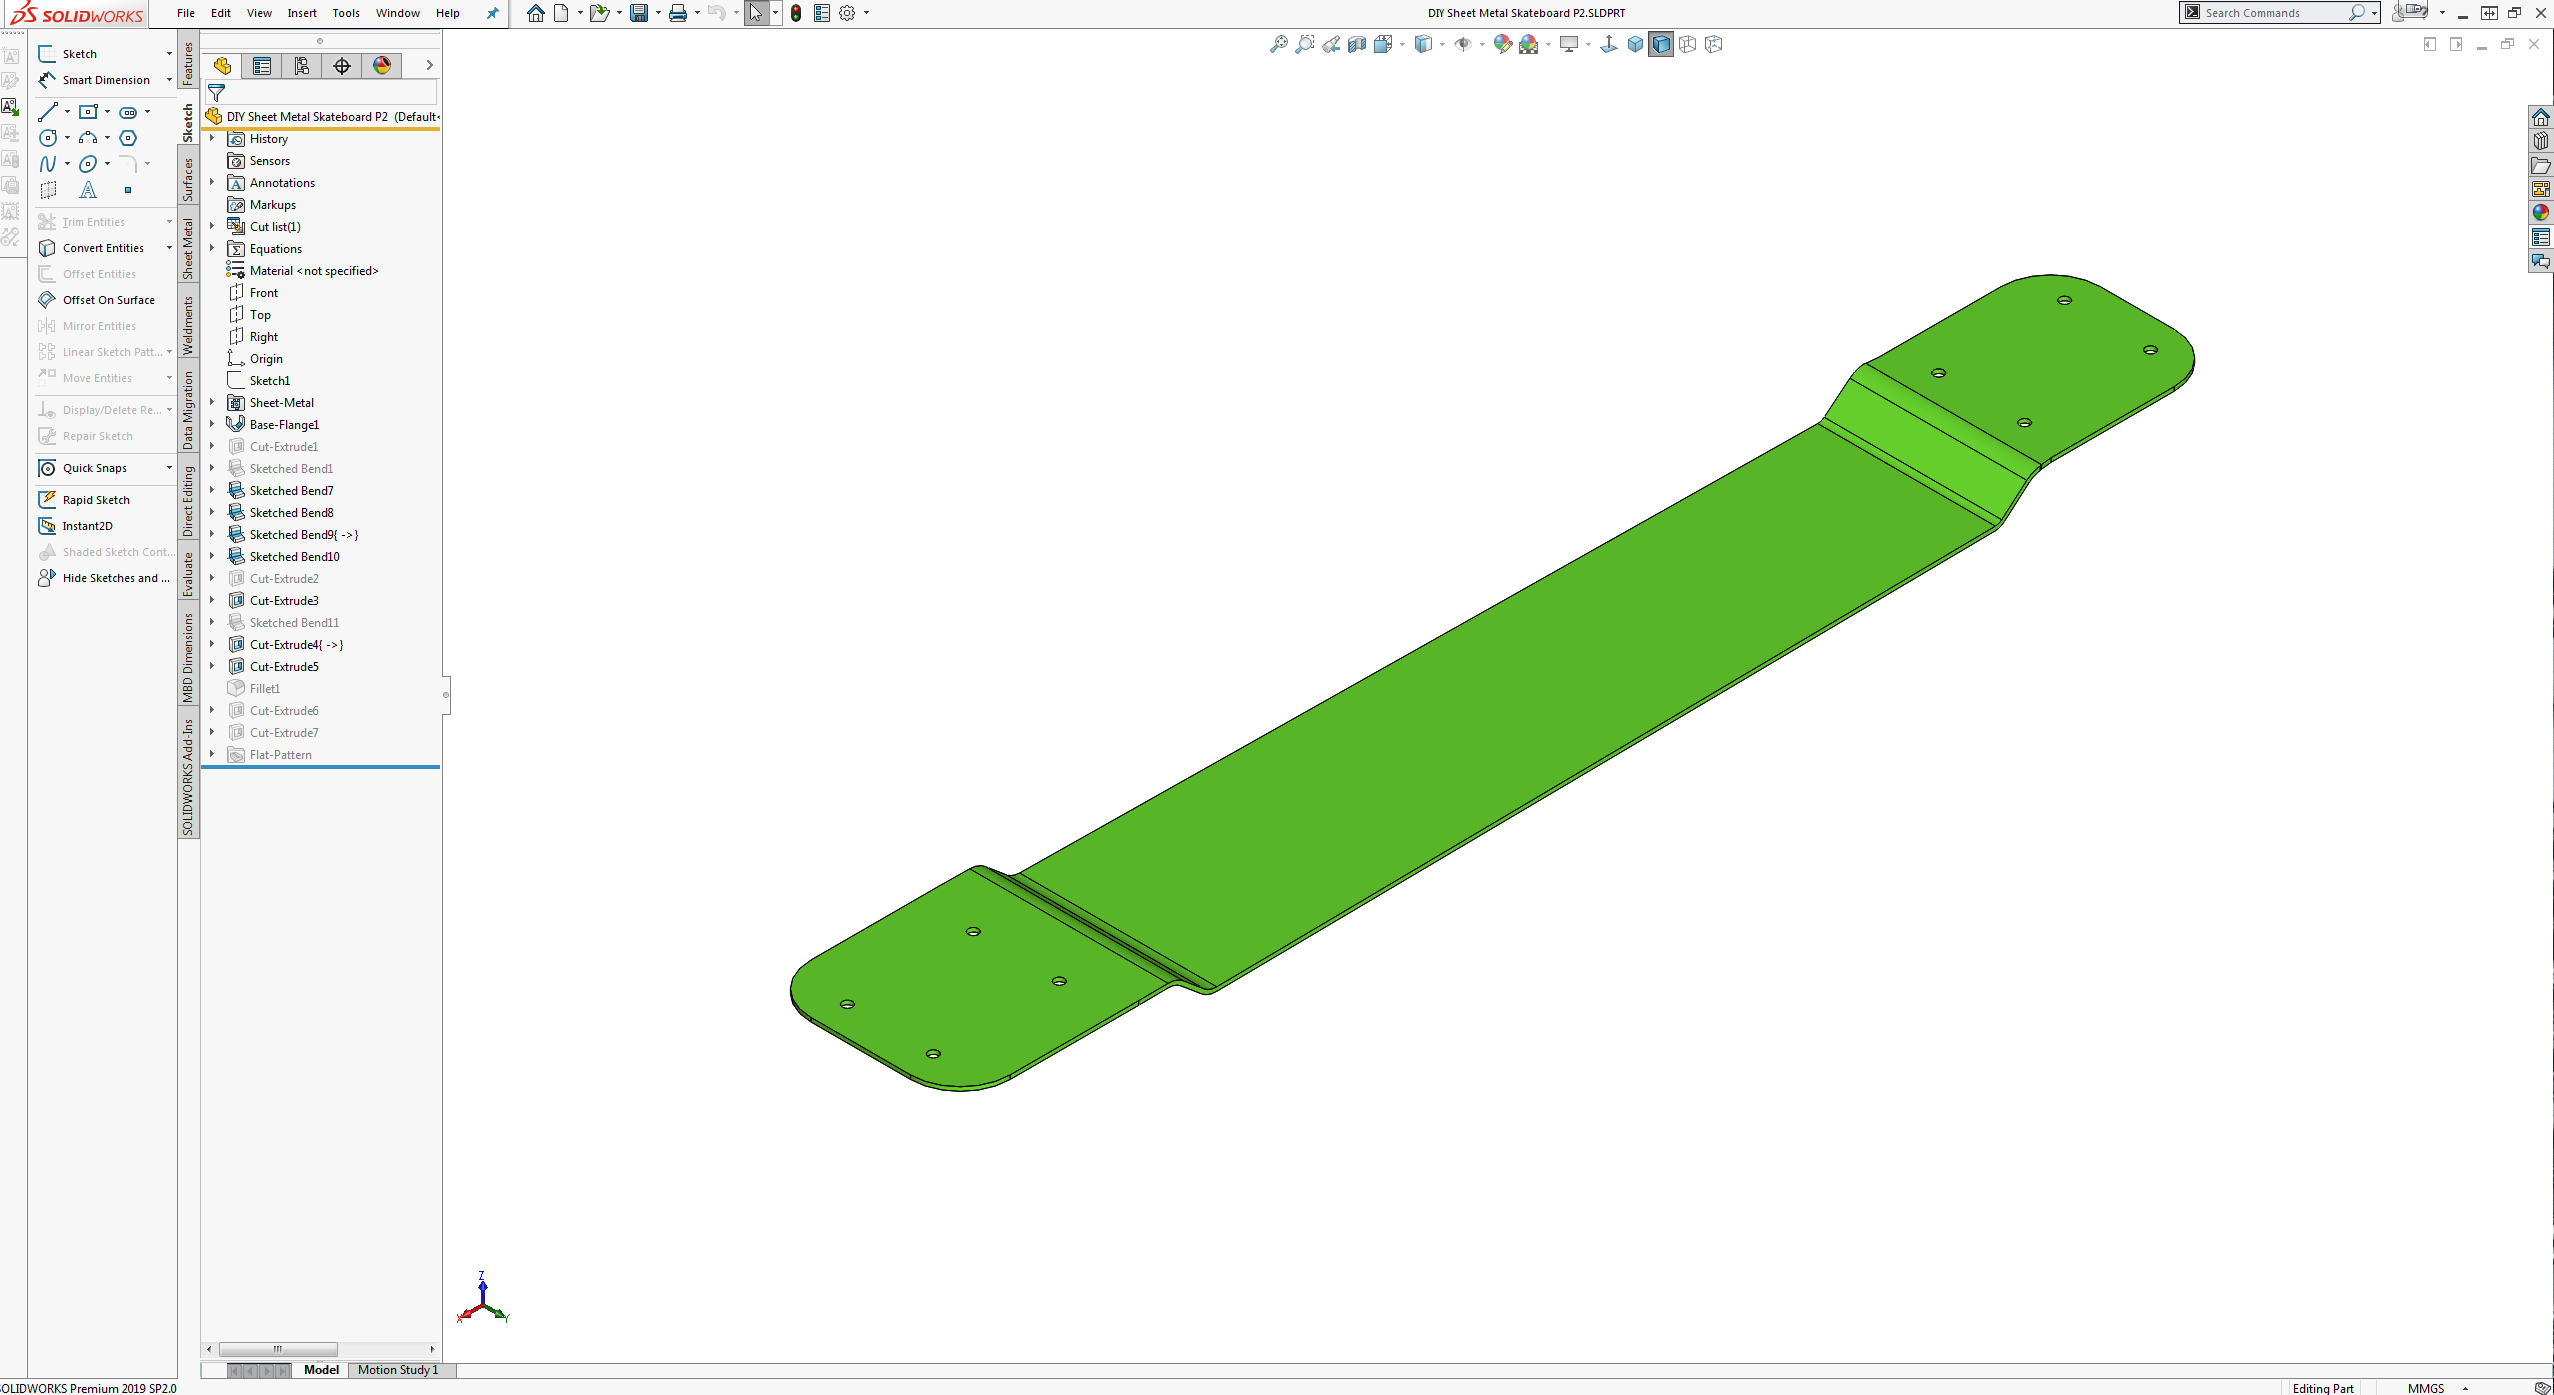2554x1395 pixels.
Task: Click Offset On Surface button
Action: tap(97, 300)
